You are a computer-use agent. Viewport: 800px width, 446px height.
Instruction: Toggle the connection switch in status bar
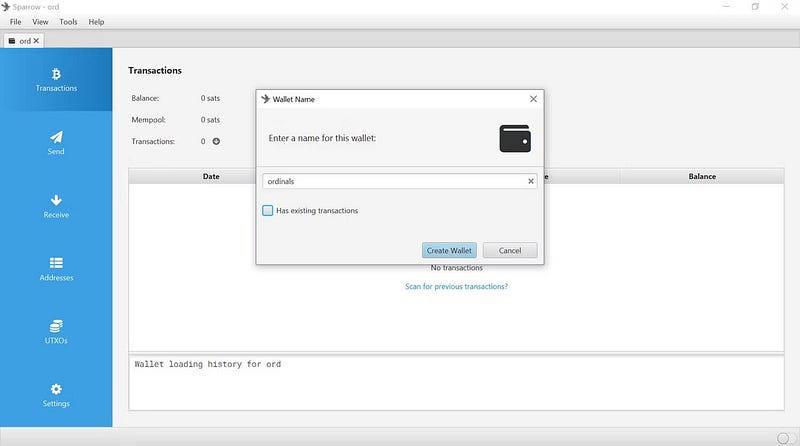pyautogui.click(x=785, y=438)
